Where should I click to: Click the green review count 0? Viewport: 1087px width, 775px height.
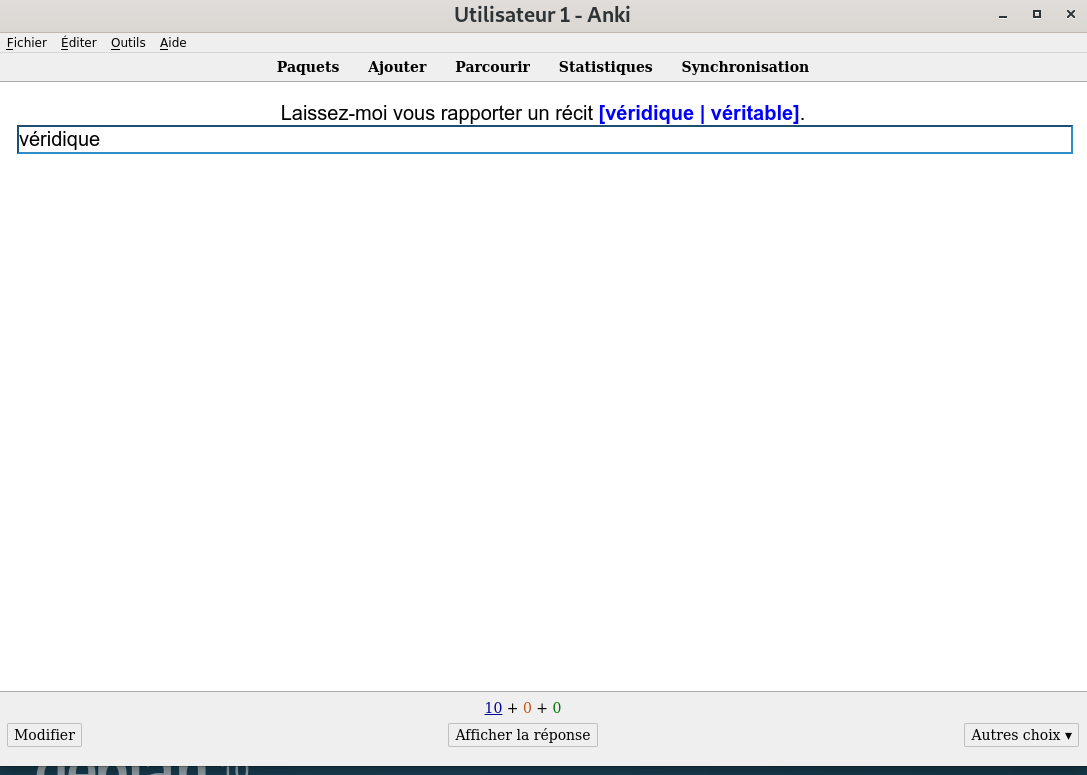click(557, 708)
